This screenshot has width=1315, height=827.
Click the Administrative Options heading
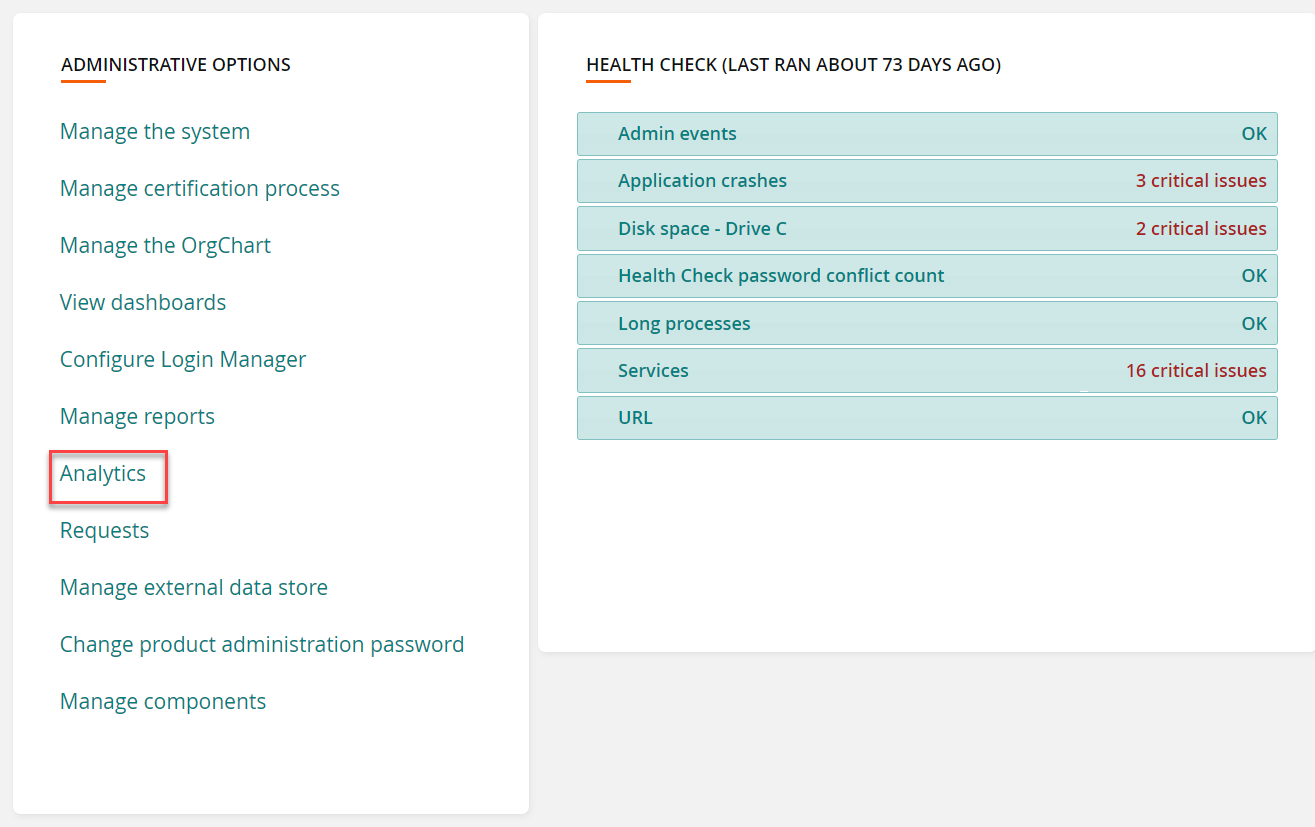(176, 65)
